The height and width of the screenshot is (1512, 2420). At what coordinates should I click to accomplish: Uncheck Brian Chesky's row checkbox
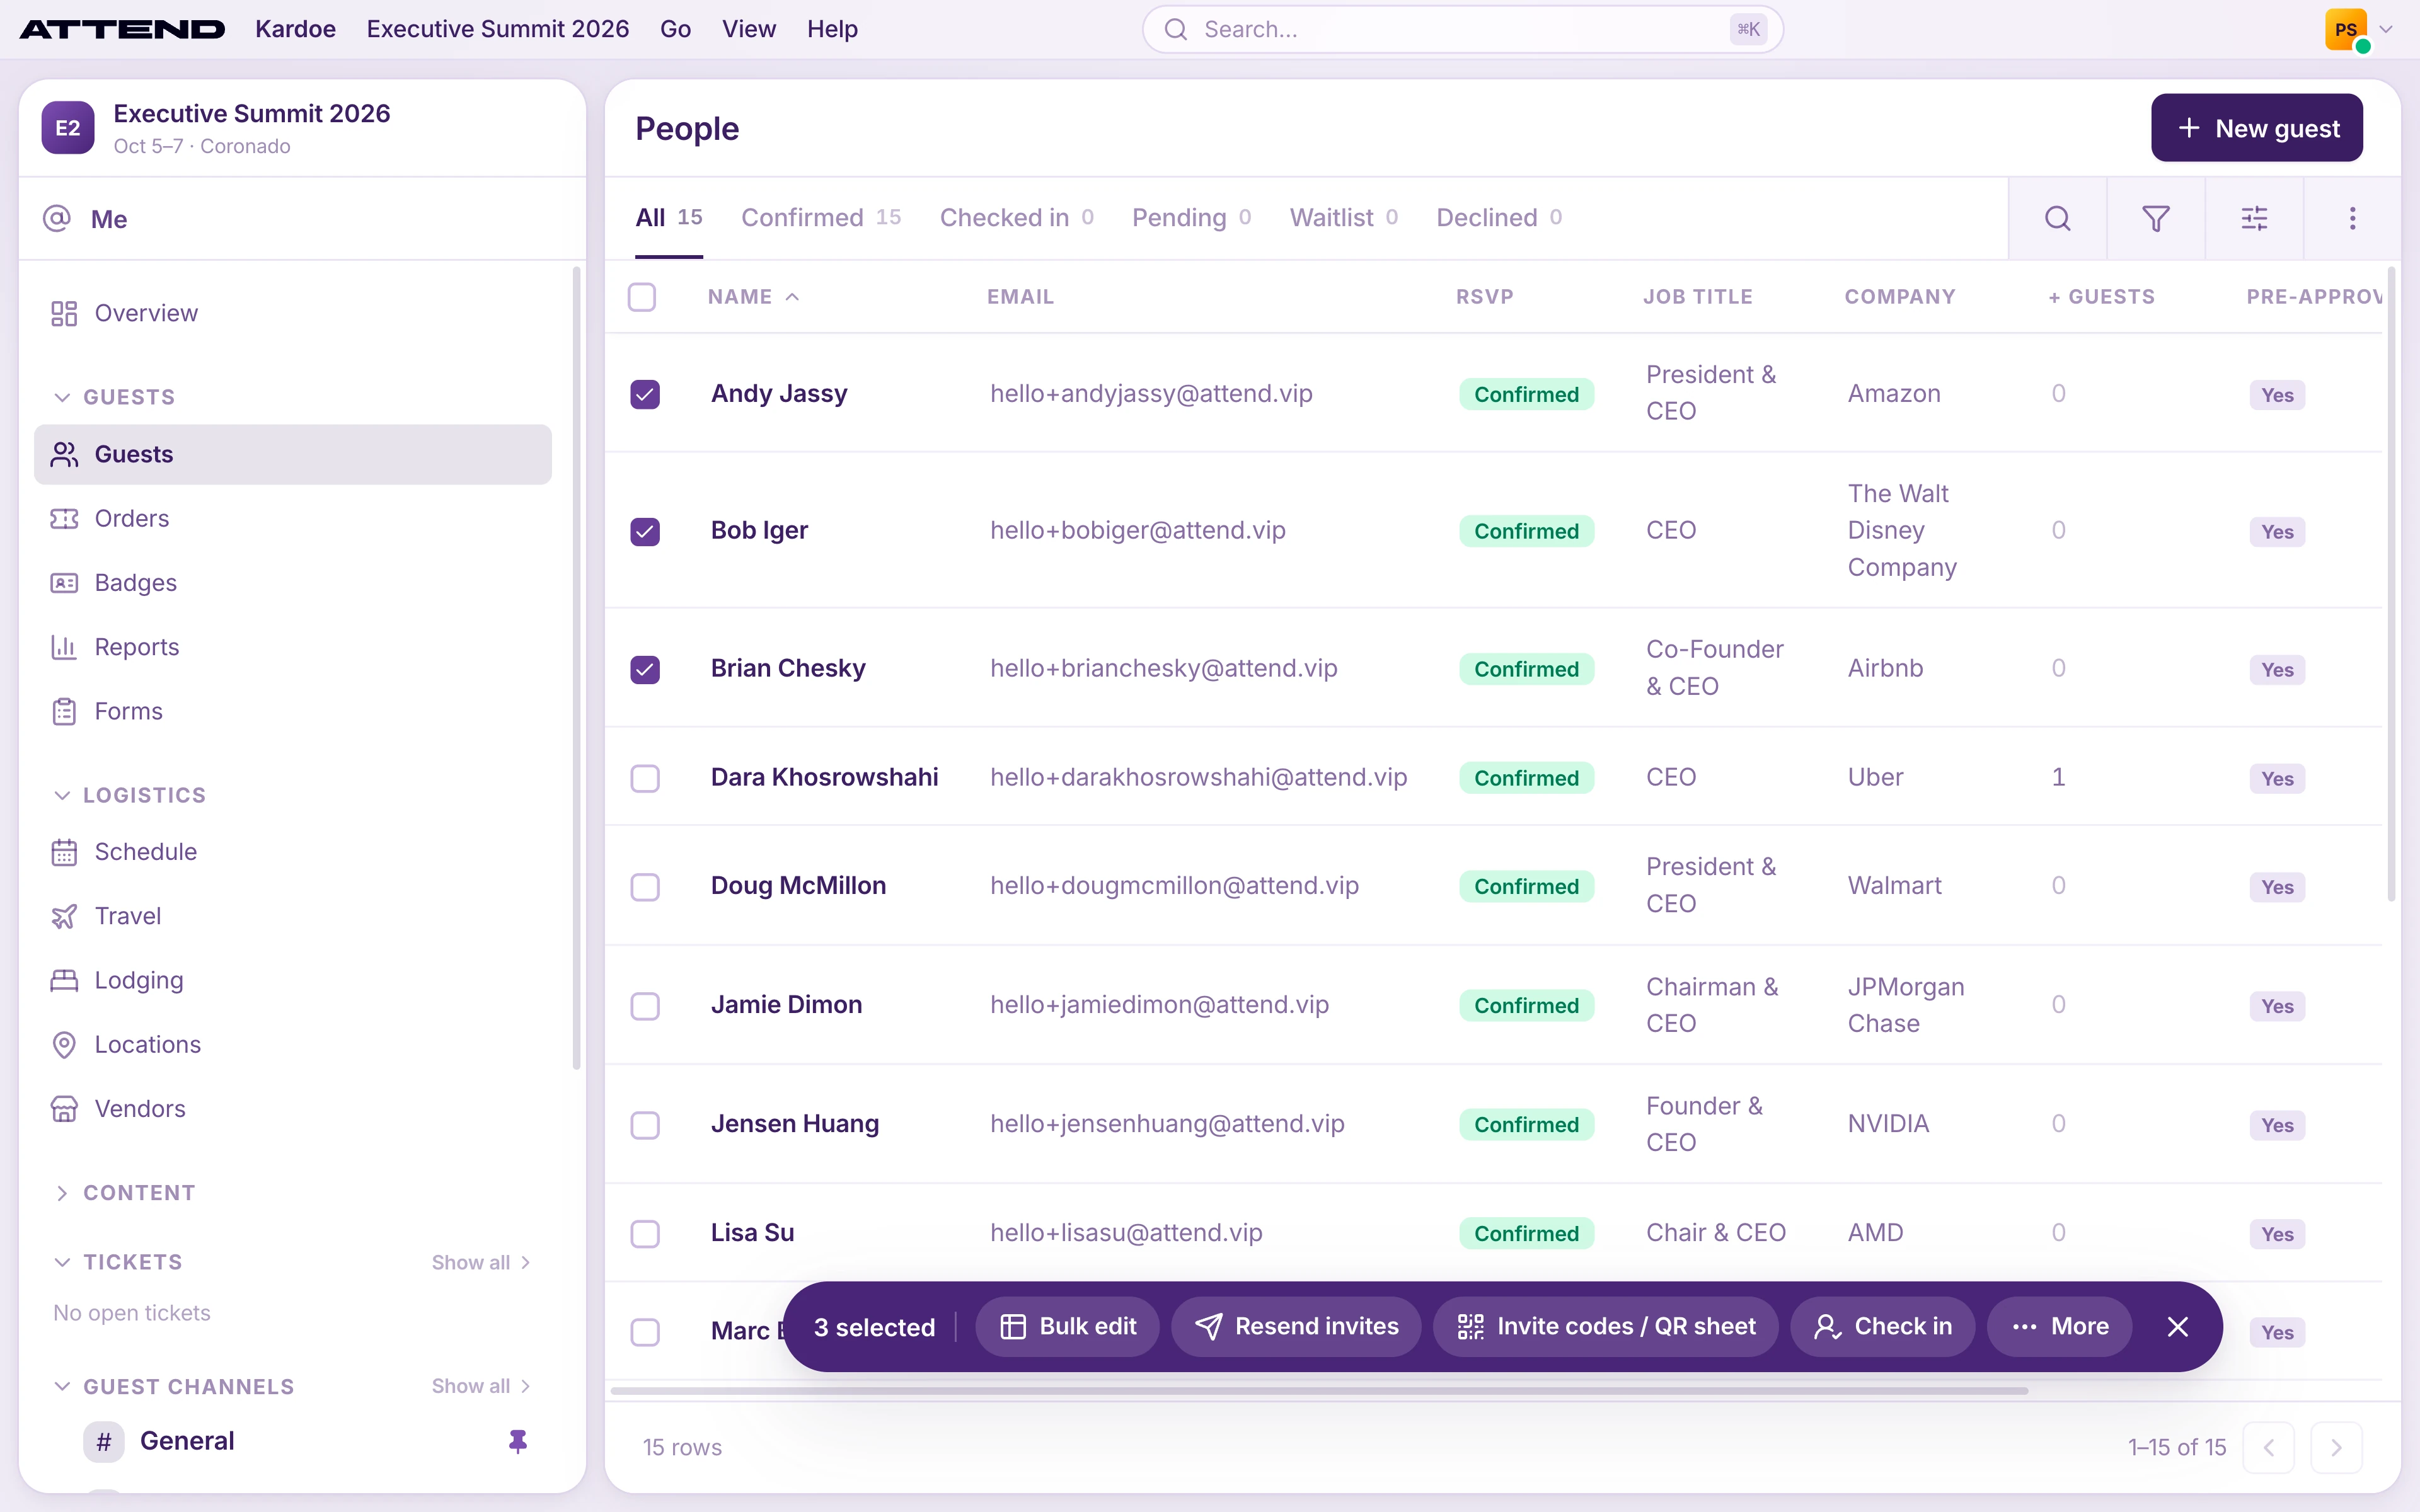tap(645, 669)
